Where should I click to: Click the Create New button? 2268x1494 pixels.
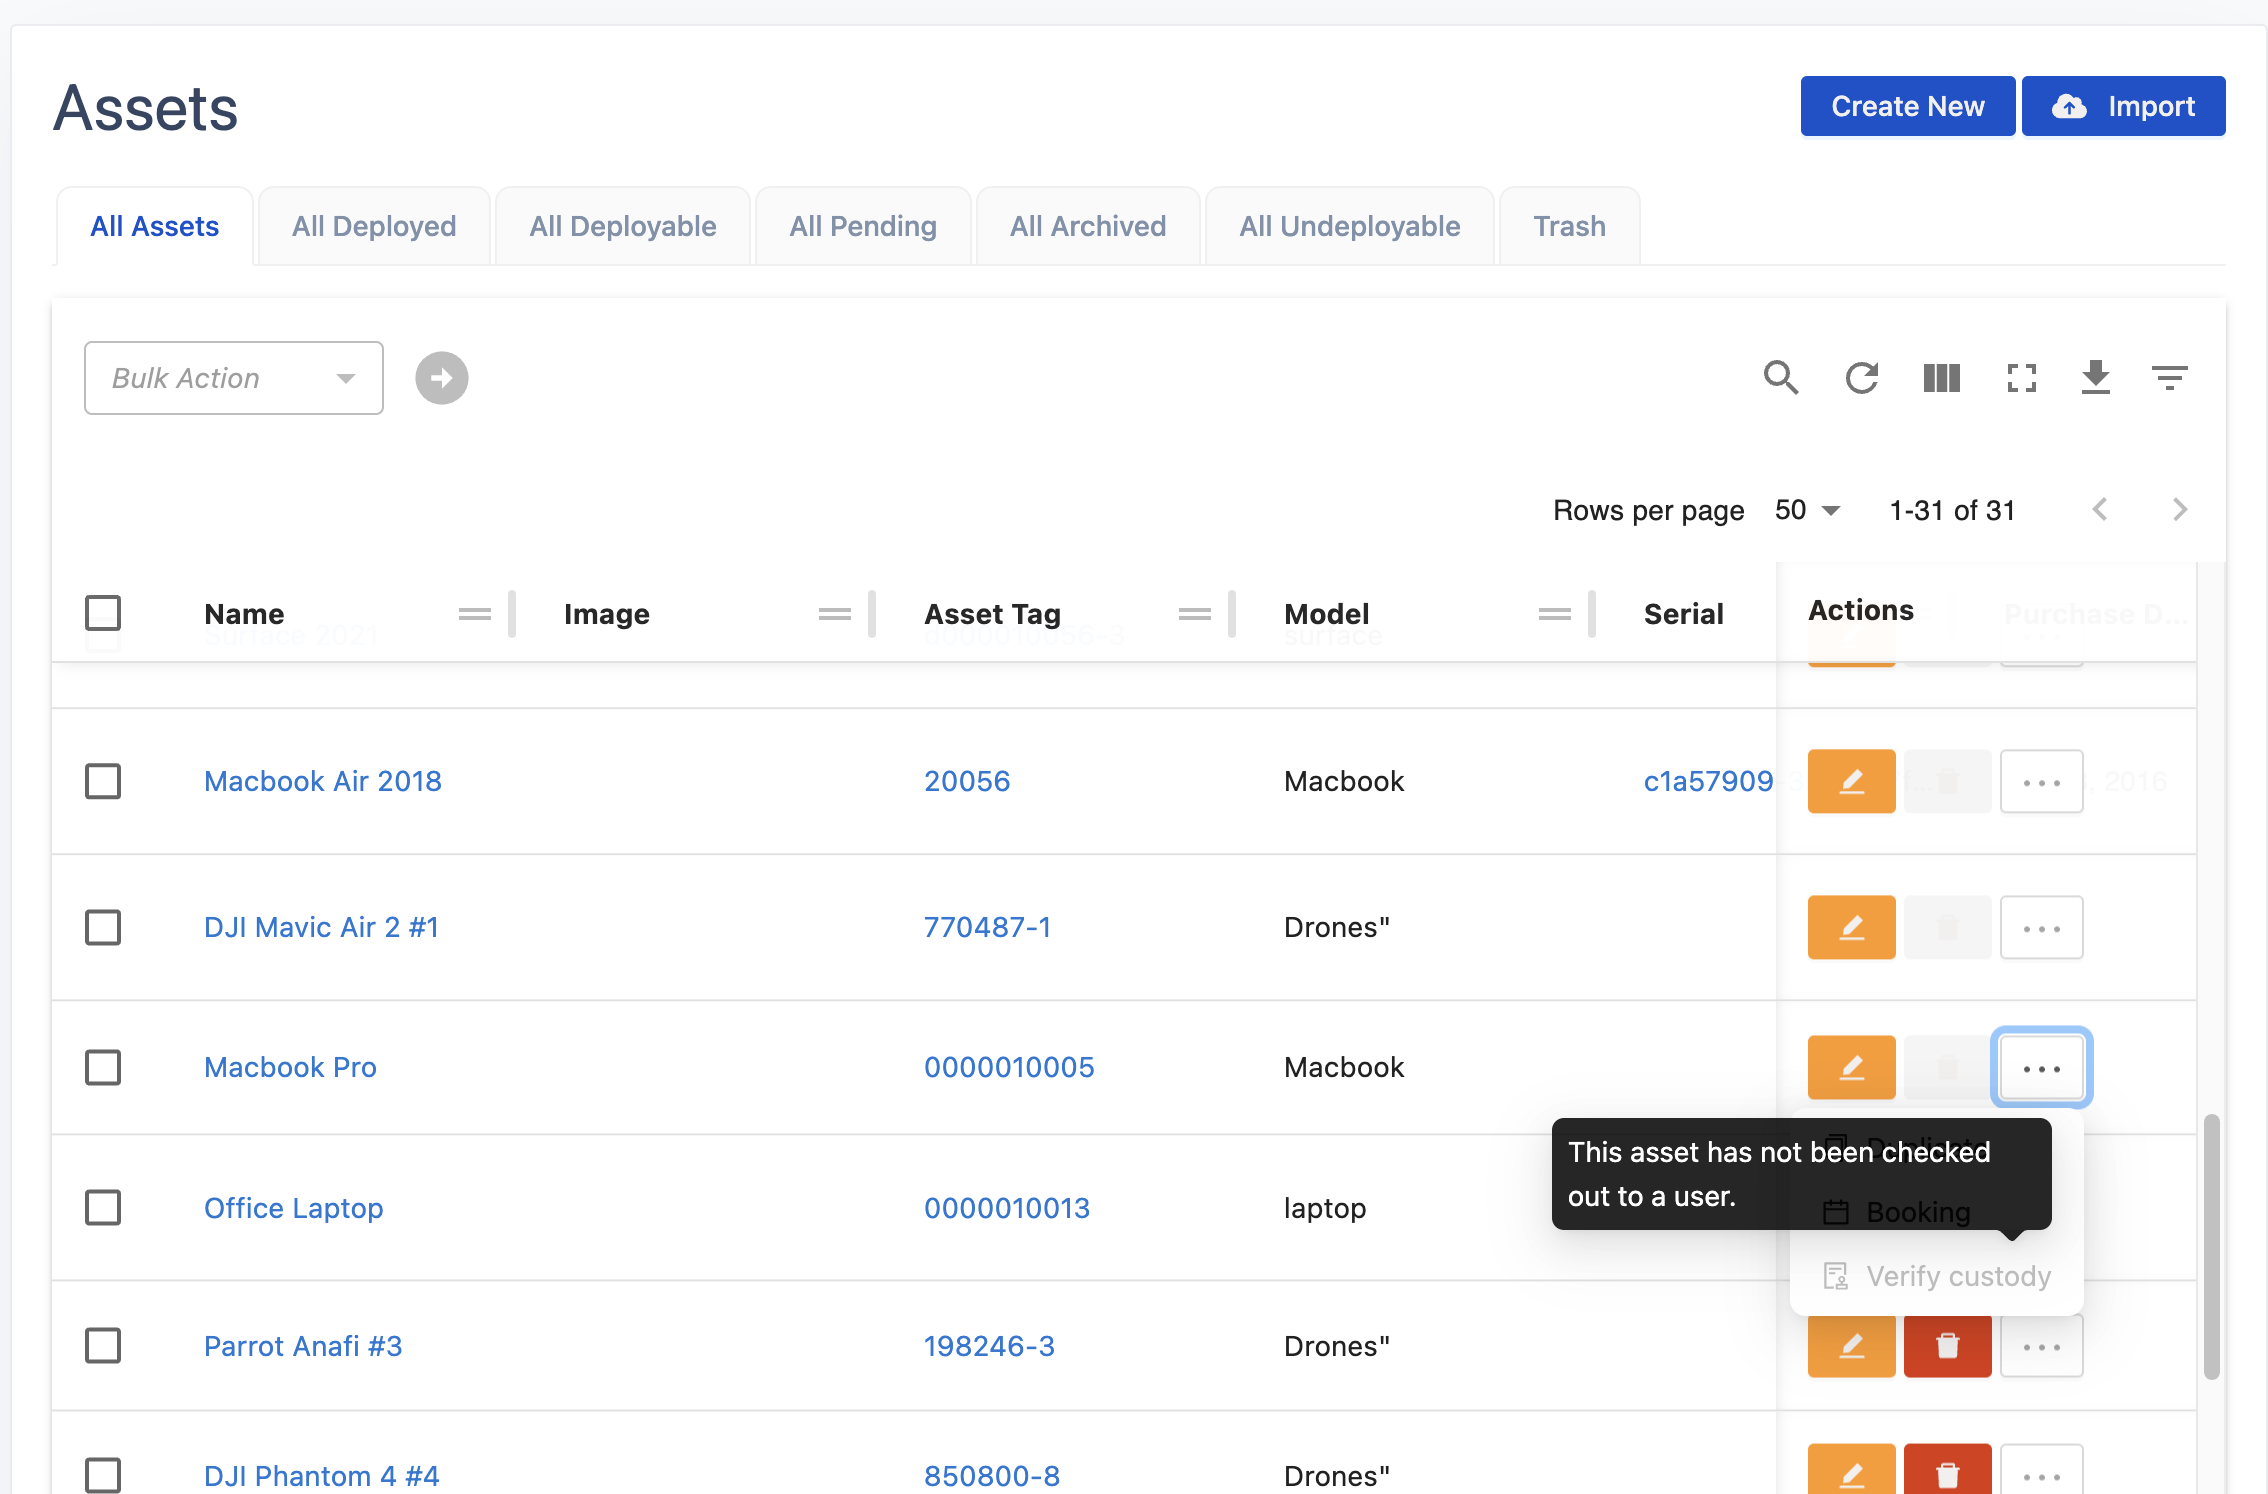point(1907,106)
